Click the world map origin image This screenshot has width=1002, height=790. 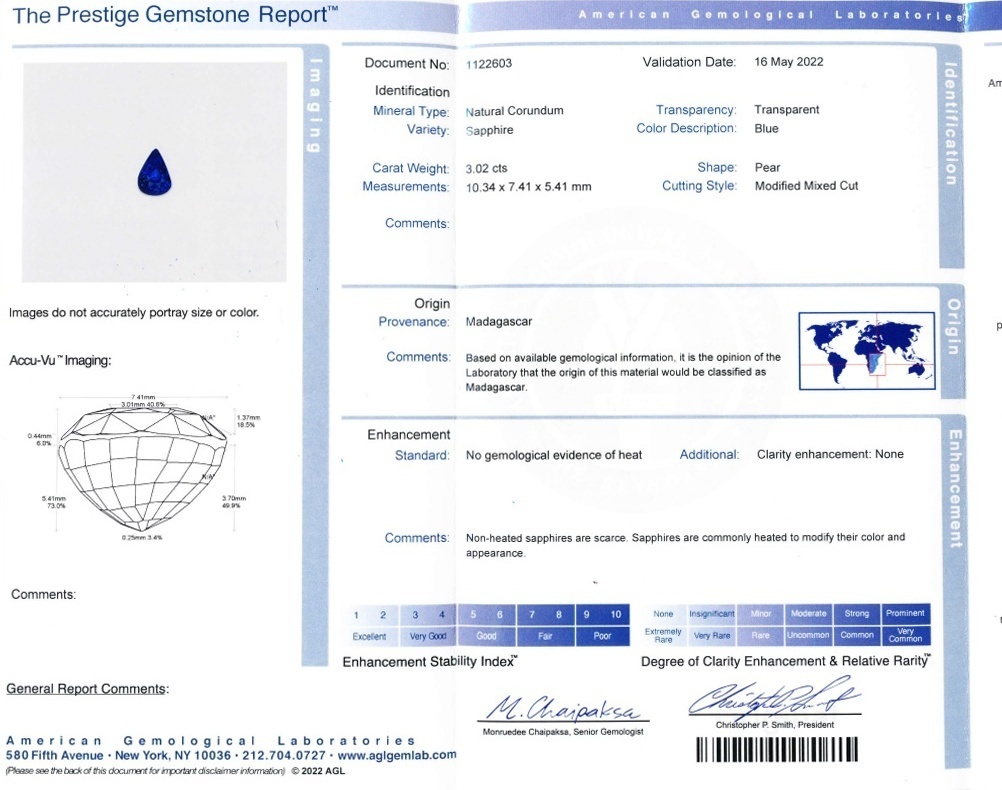click(x=865, y=350)
